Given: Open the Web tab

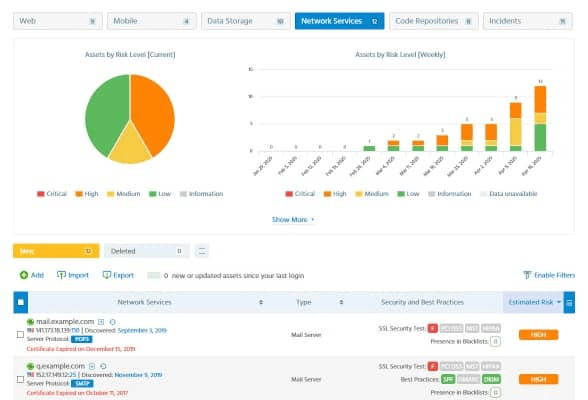Looking at the screenshot, I should [58, 21].
